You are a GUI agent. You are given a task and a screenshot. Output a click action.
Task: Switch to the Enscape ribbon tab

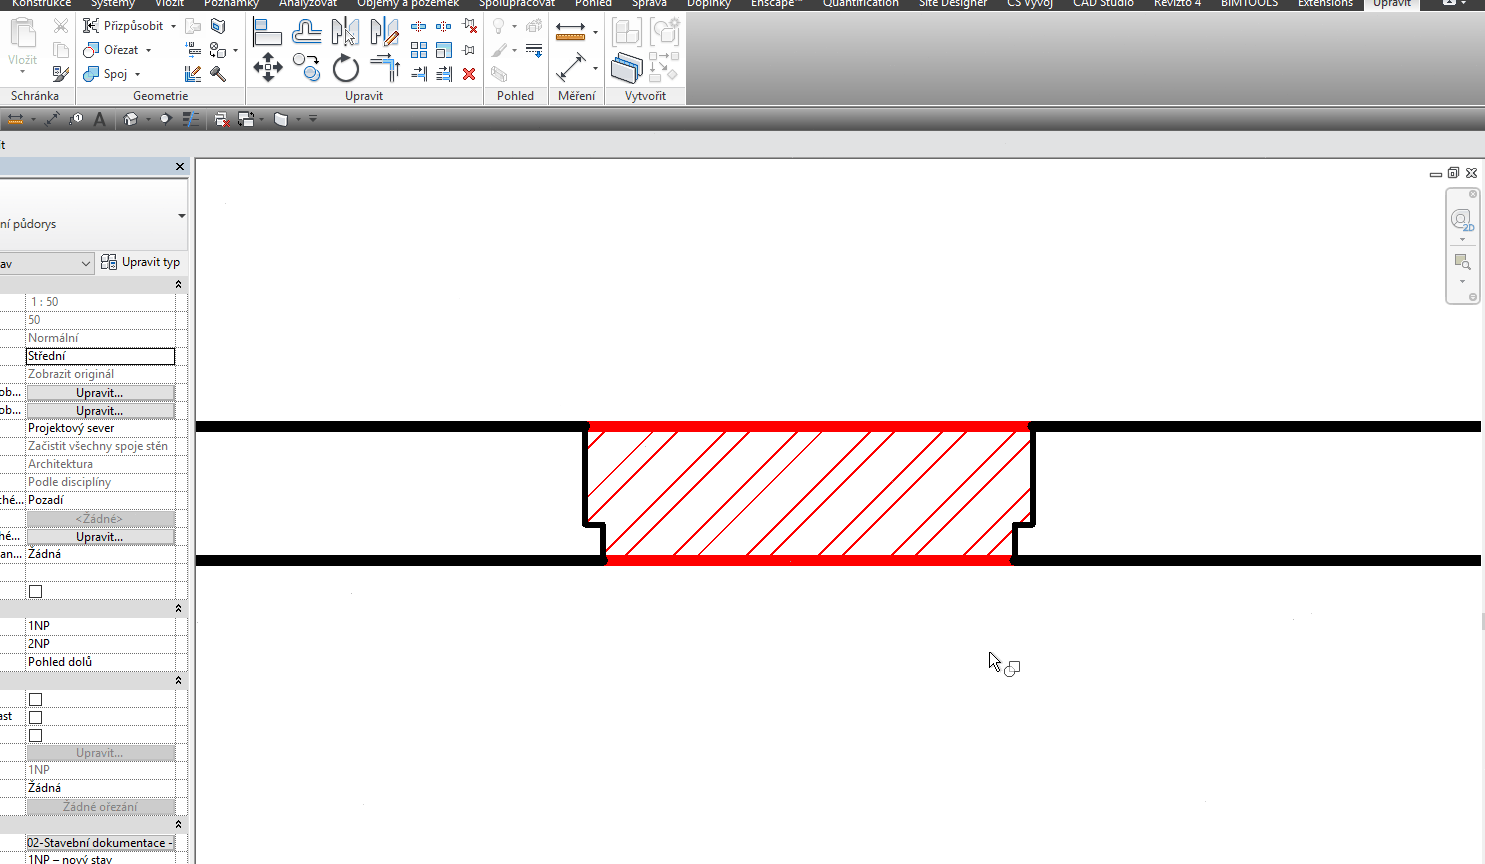(773, 3)
